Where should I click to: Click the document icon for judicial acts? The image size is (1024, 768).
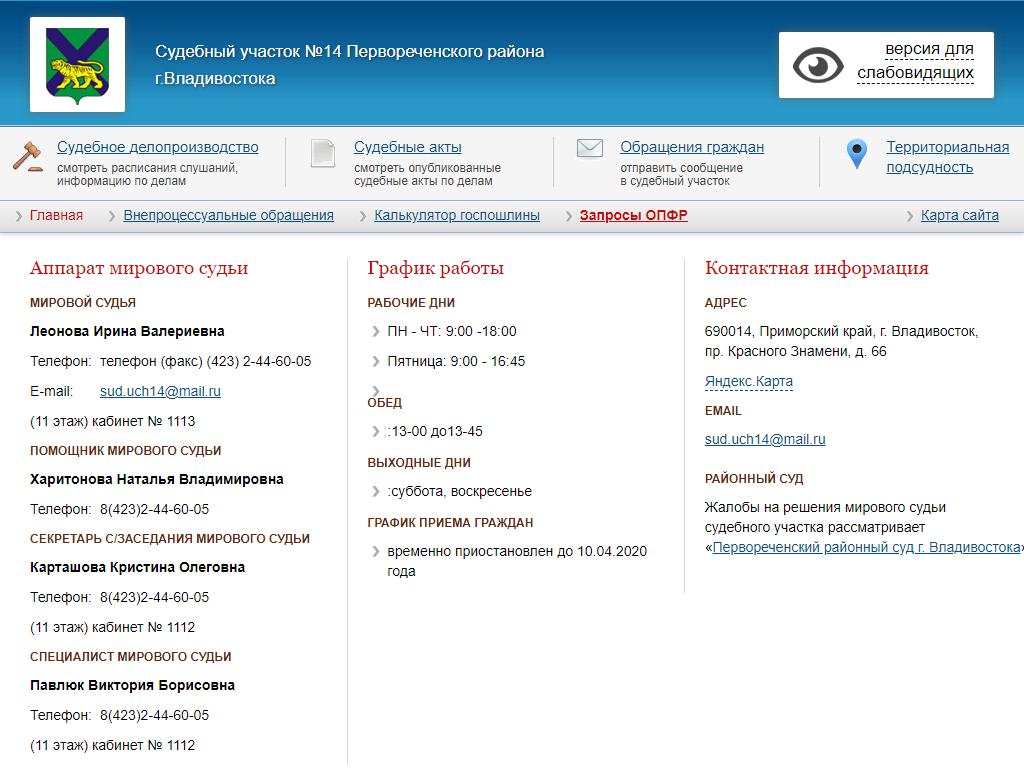[x=323, y=153]
